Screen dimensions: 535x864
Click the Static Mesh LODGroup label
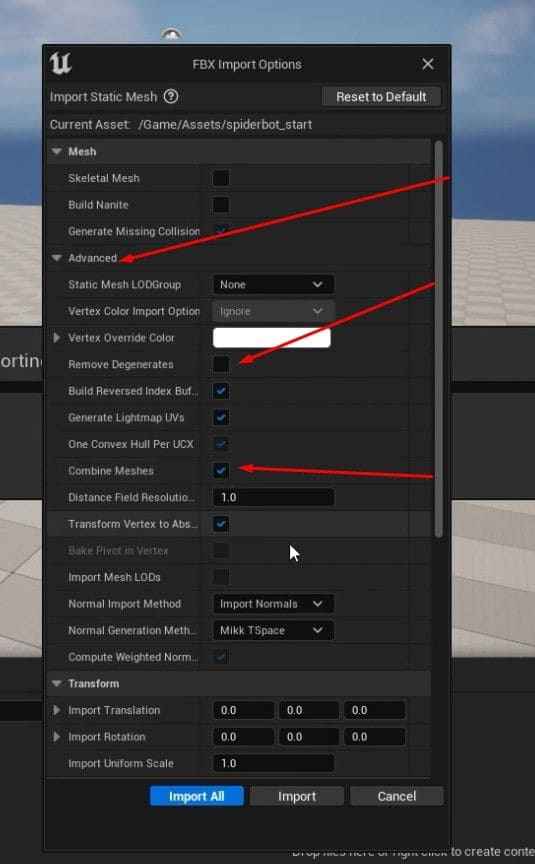[125, 285]
